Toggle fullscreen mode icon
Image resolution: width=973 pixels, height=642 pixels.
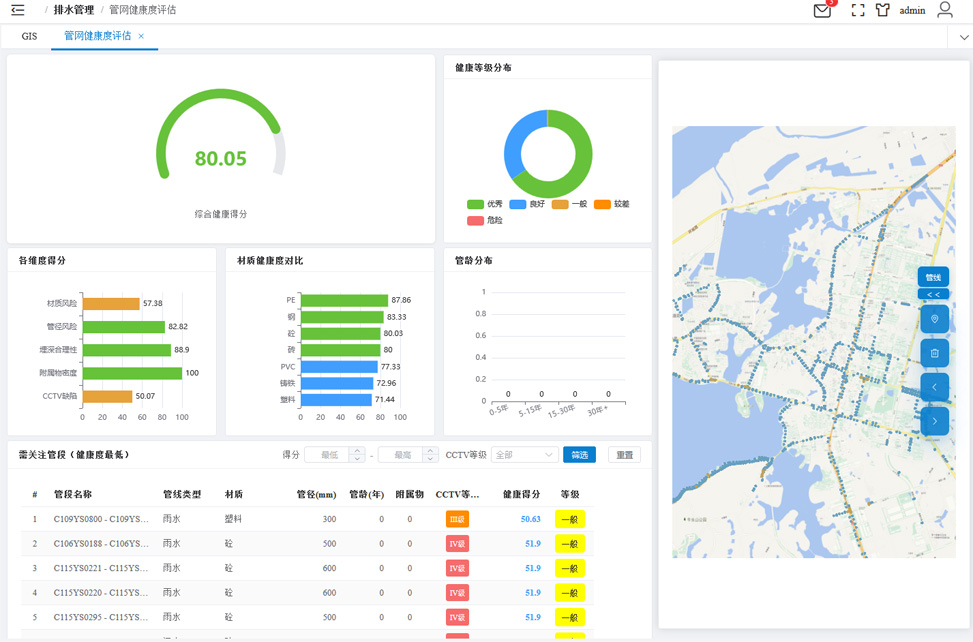click(858, 10)
